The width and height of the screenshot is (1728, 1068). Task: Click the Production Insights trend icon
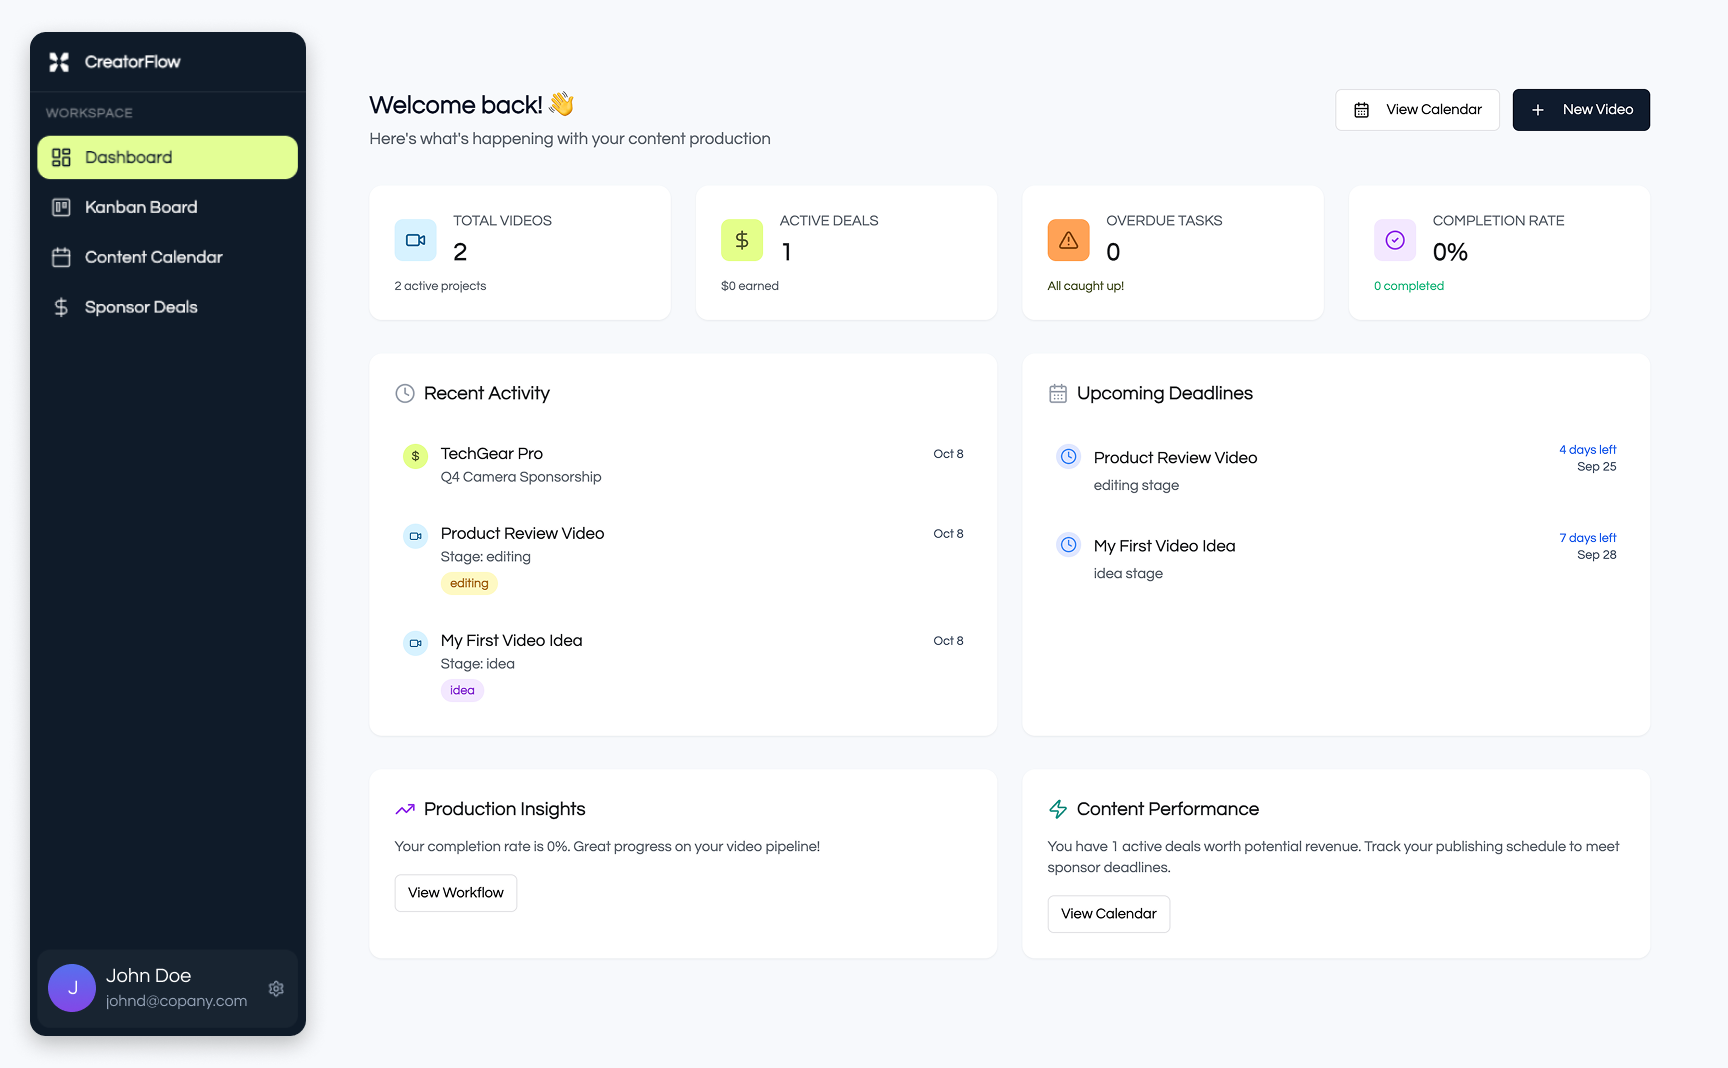point(405,809)
